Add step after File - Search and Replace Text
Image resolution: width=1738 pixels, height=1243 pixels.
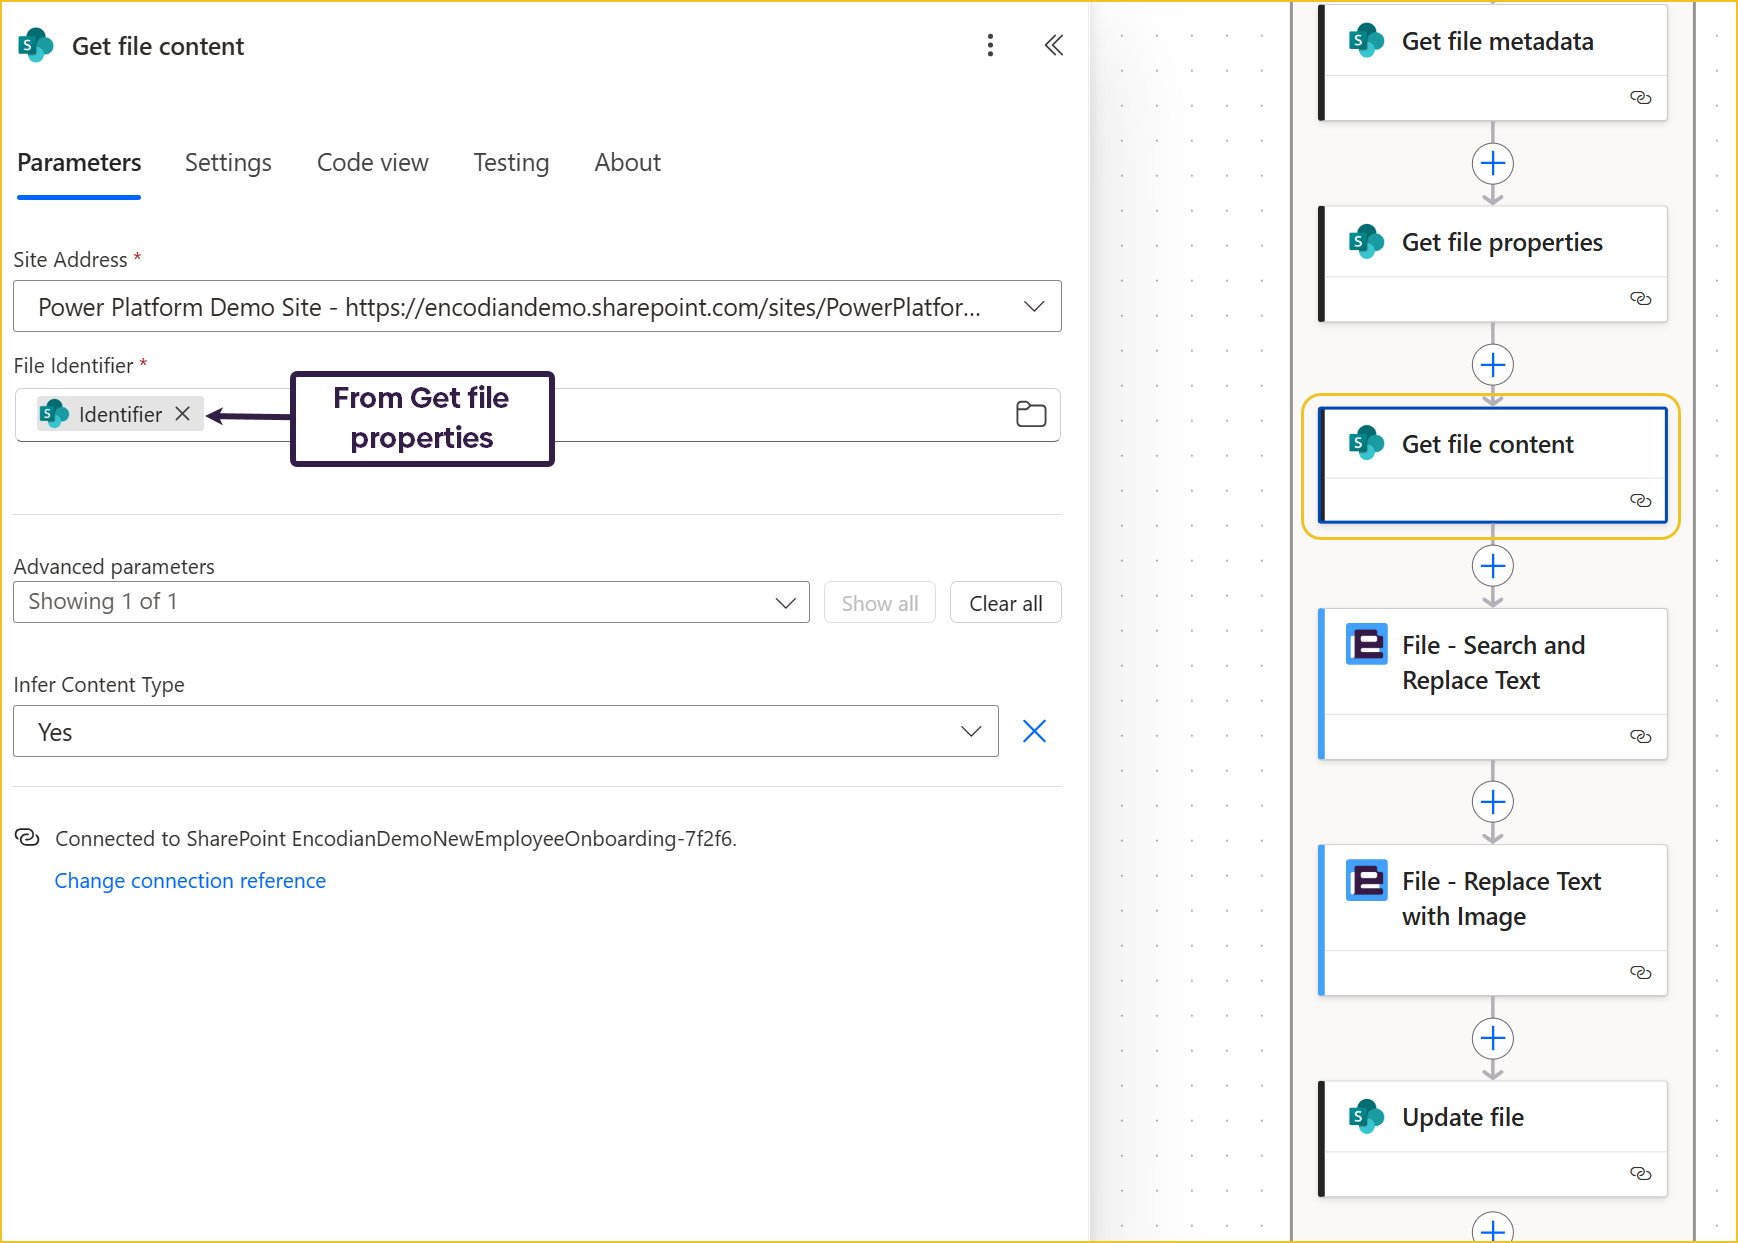pyautogui.click(x=1492, y=802)
